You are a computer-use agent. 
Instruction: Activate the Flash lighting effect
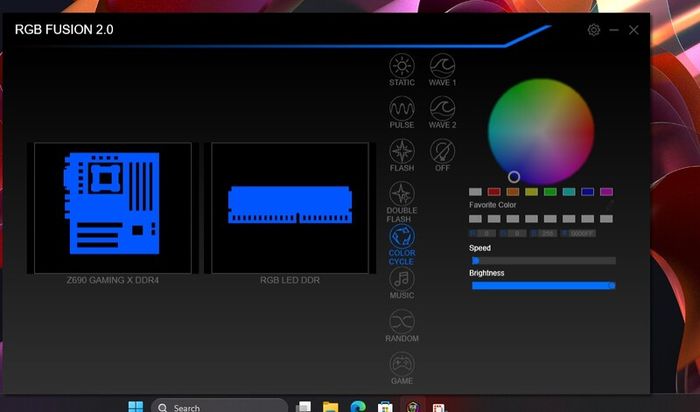coord(402,155)
